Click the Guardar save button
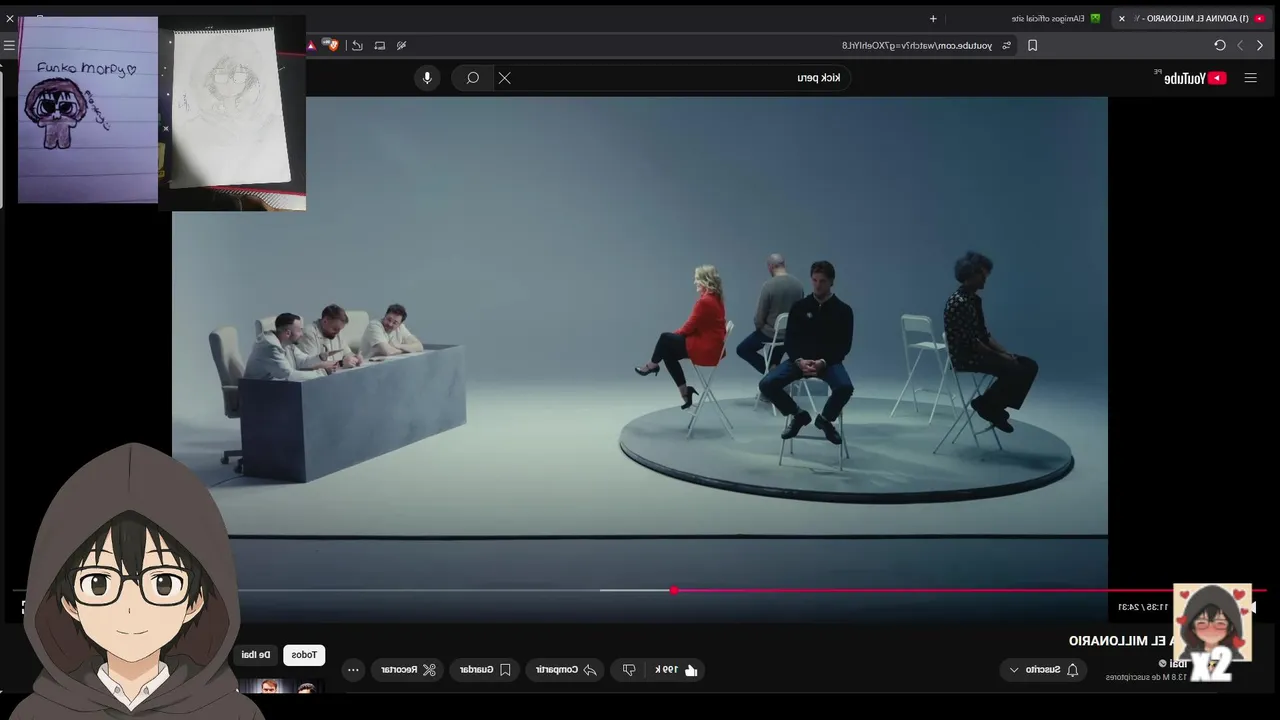1280x720 pixels. (x=485, y=670)
